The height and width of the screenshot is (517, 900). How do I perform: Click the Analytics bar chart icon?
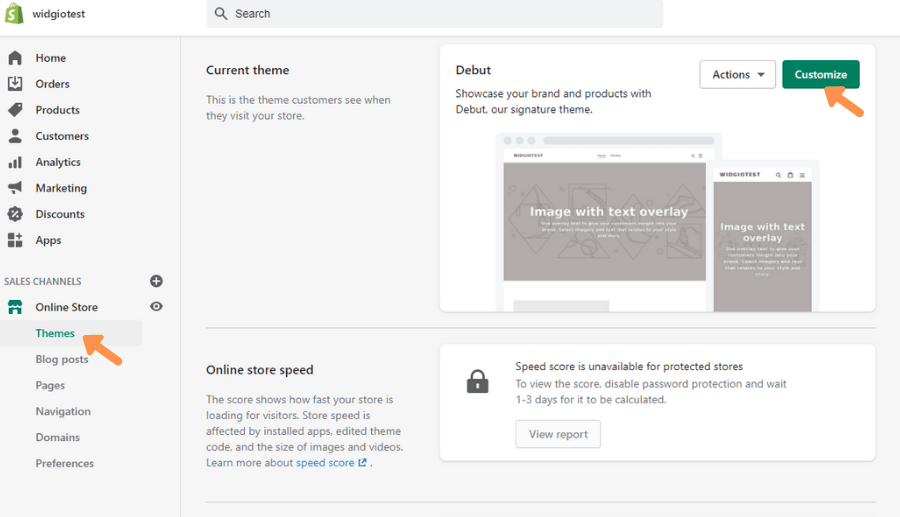click(x=15, y=162)
